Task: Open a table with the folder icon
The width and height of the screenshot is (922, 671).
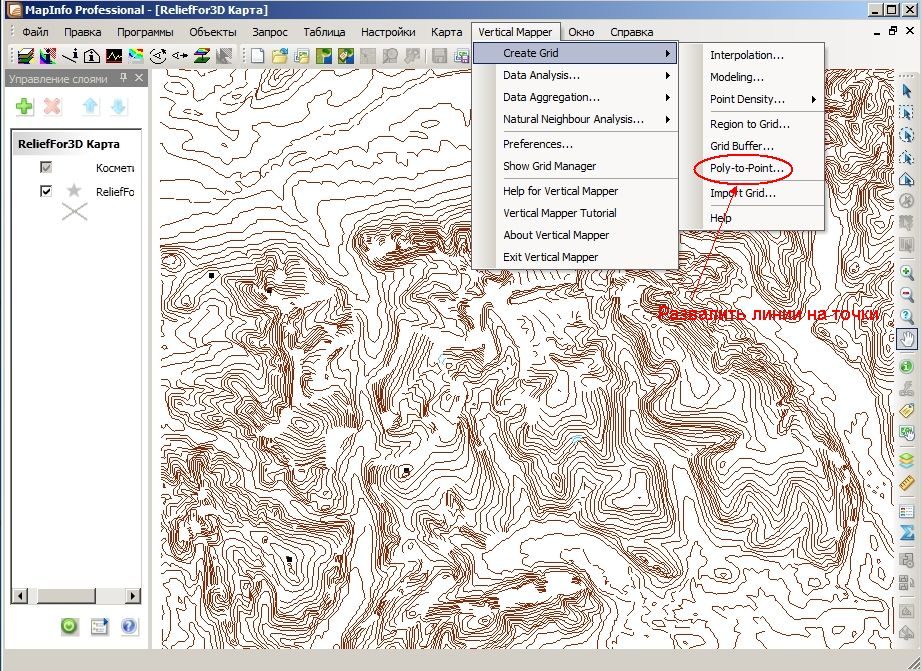Action: [279, 56]
